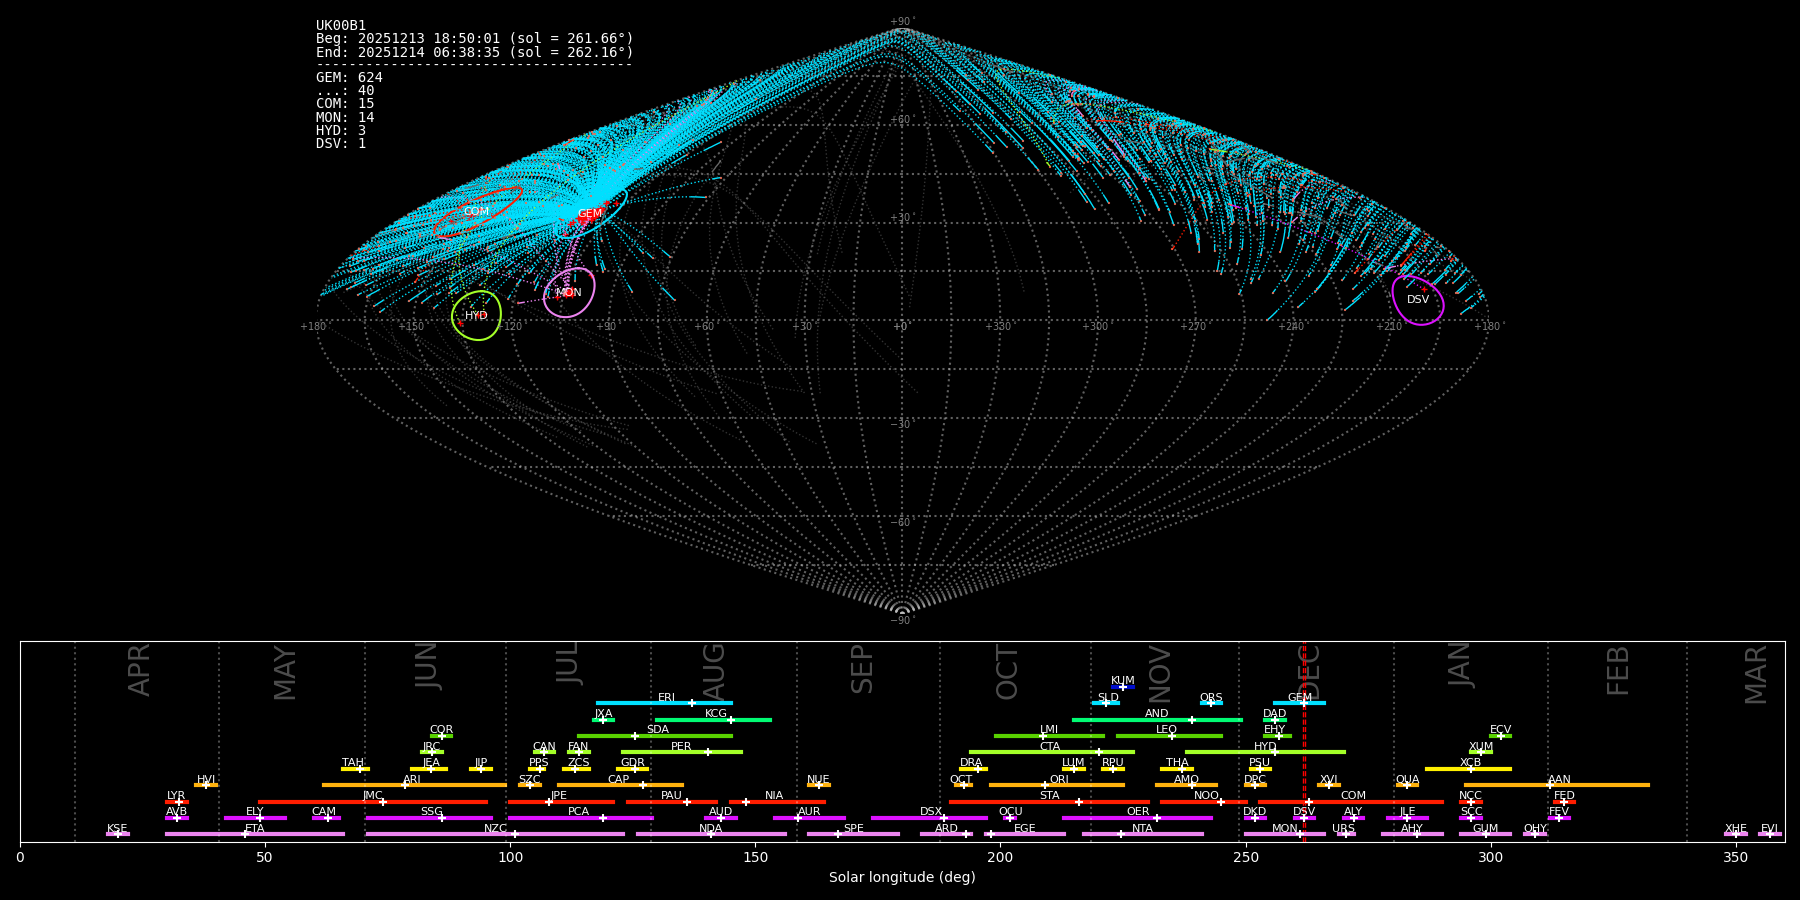The height and width of the screenshot is (900, 1800).
Task: Click the PCA shower bar on the timeline
Action: pos(580,818)
